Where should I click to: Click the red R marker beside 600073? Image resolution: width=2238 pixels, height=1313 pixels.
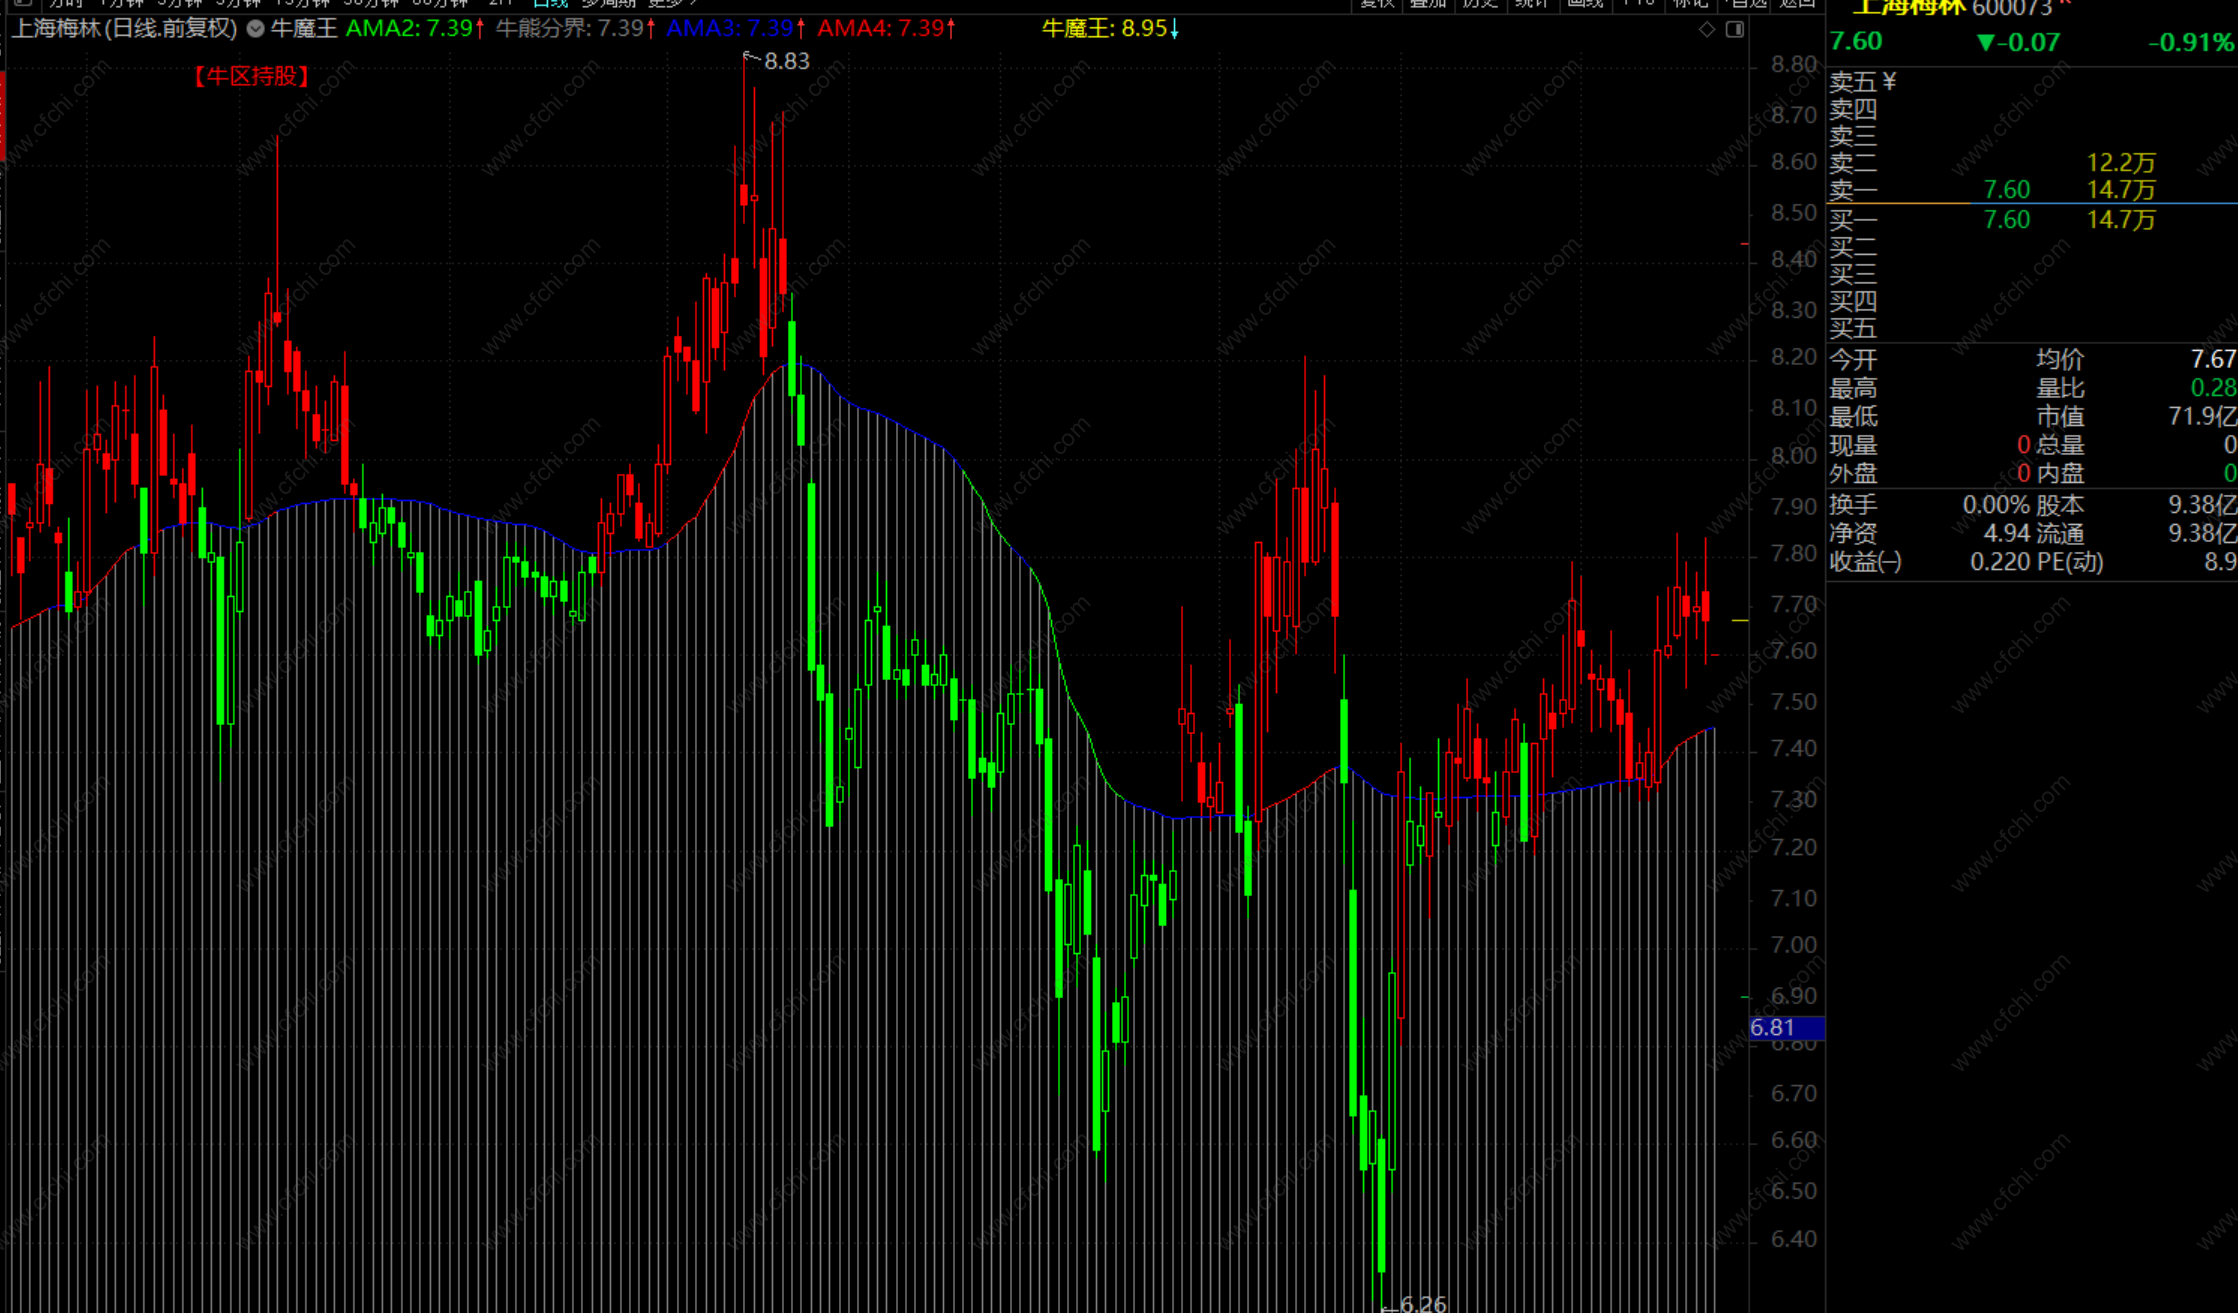click(2065, 4)
